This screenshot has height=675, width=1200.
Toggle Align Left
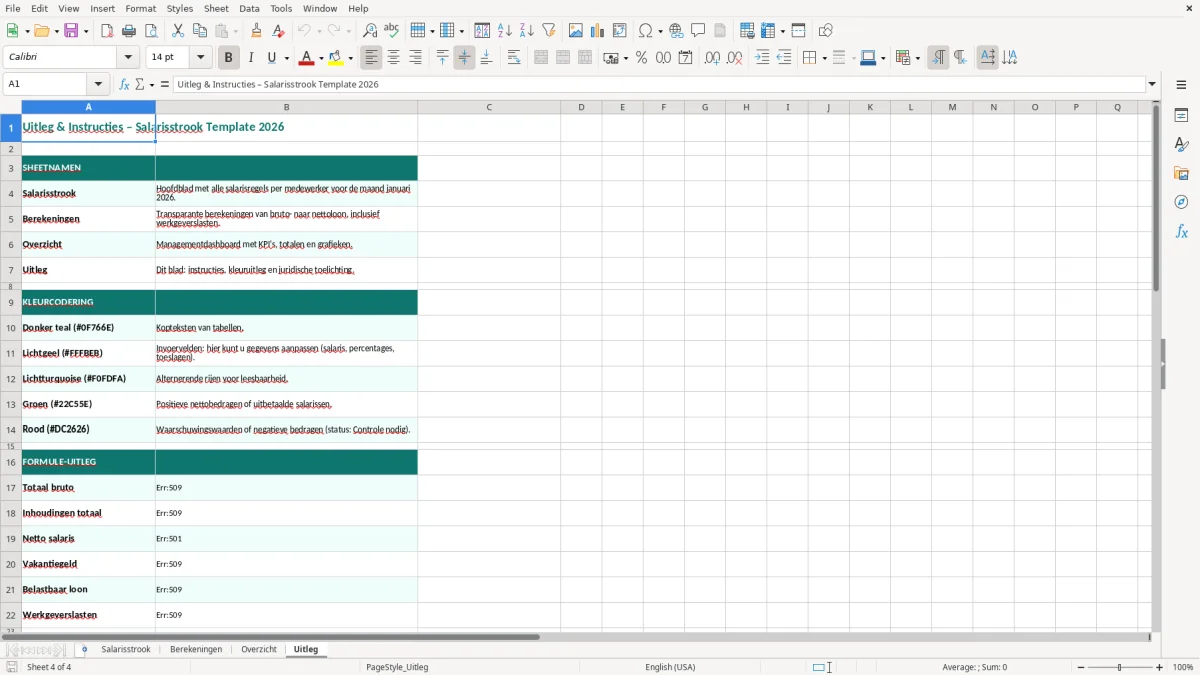pos(372,58)
